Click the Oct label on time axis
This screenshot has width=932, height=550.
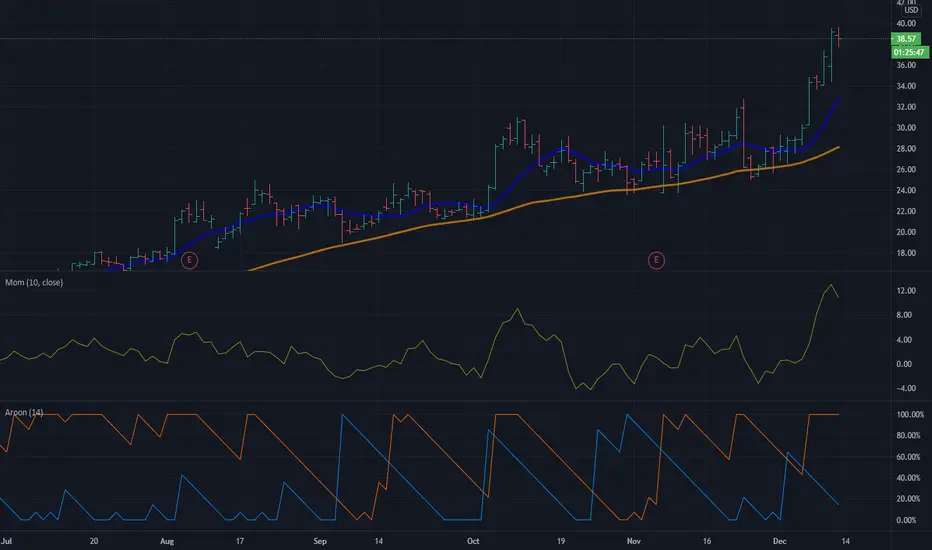point(473,541)
